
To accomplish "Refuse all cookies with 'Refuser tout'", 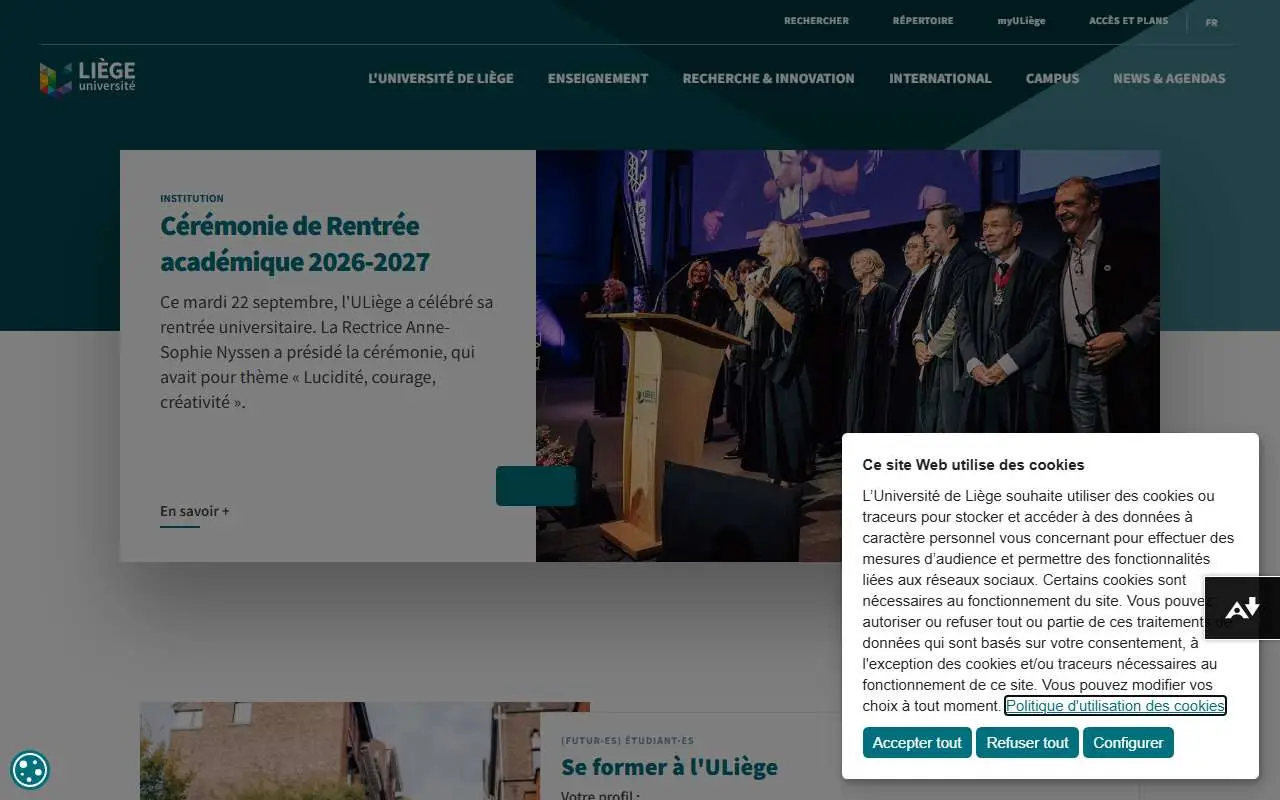I will click(1027, 743).
